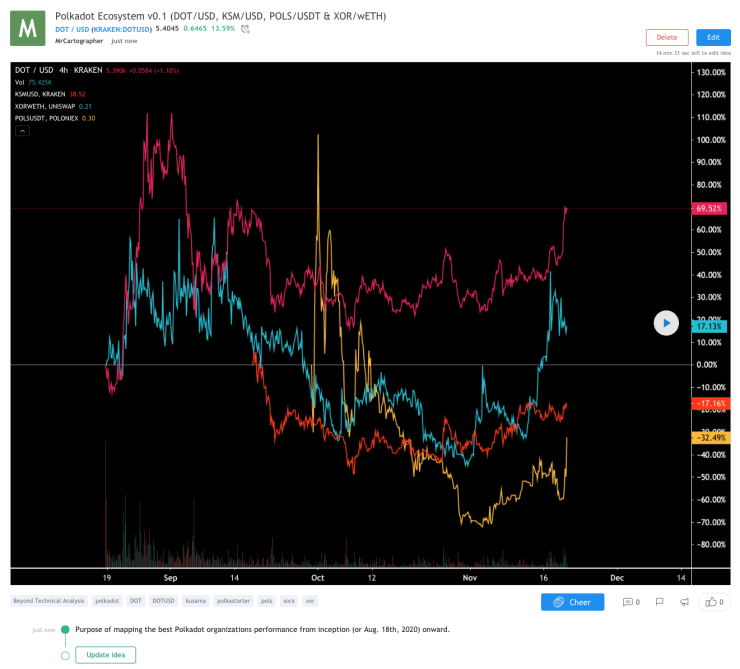Click the Delete button
Image resolution: width=740 pixels, height=669 pixels.
[667, 37]
